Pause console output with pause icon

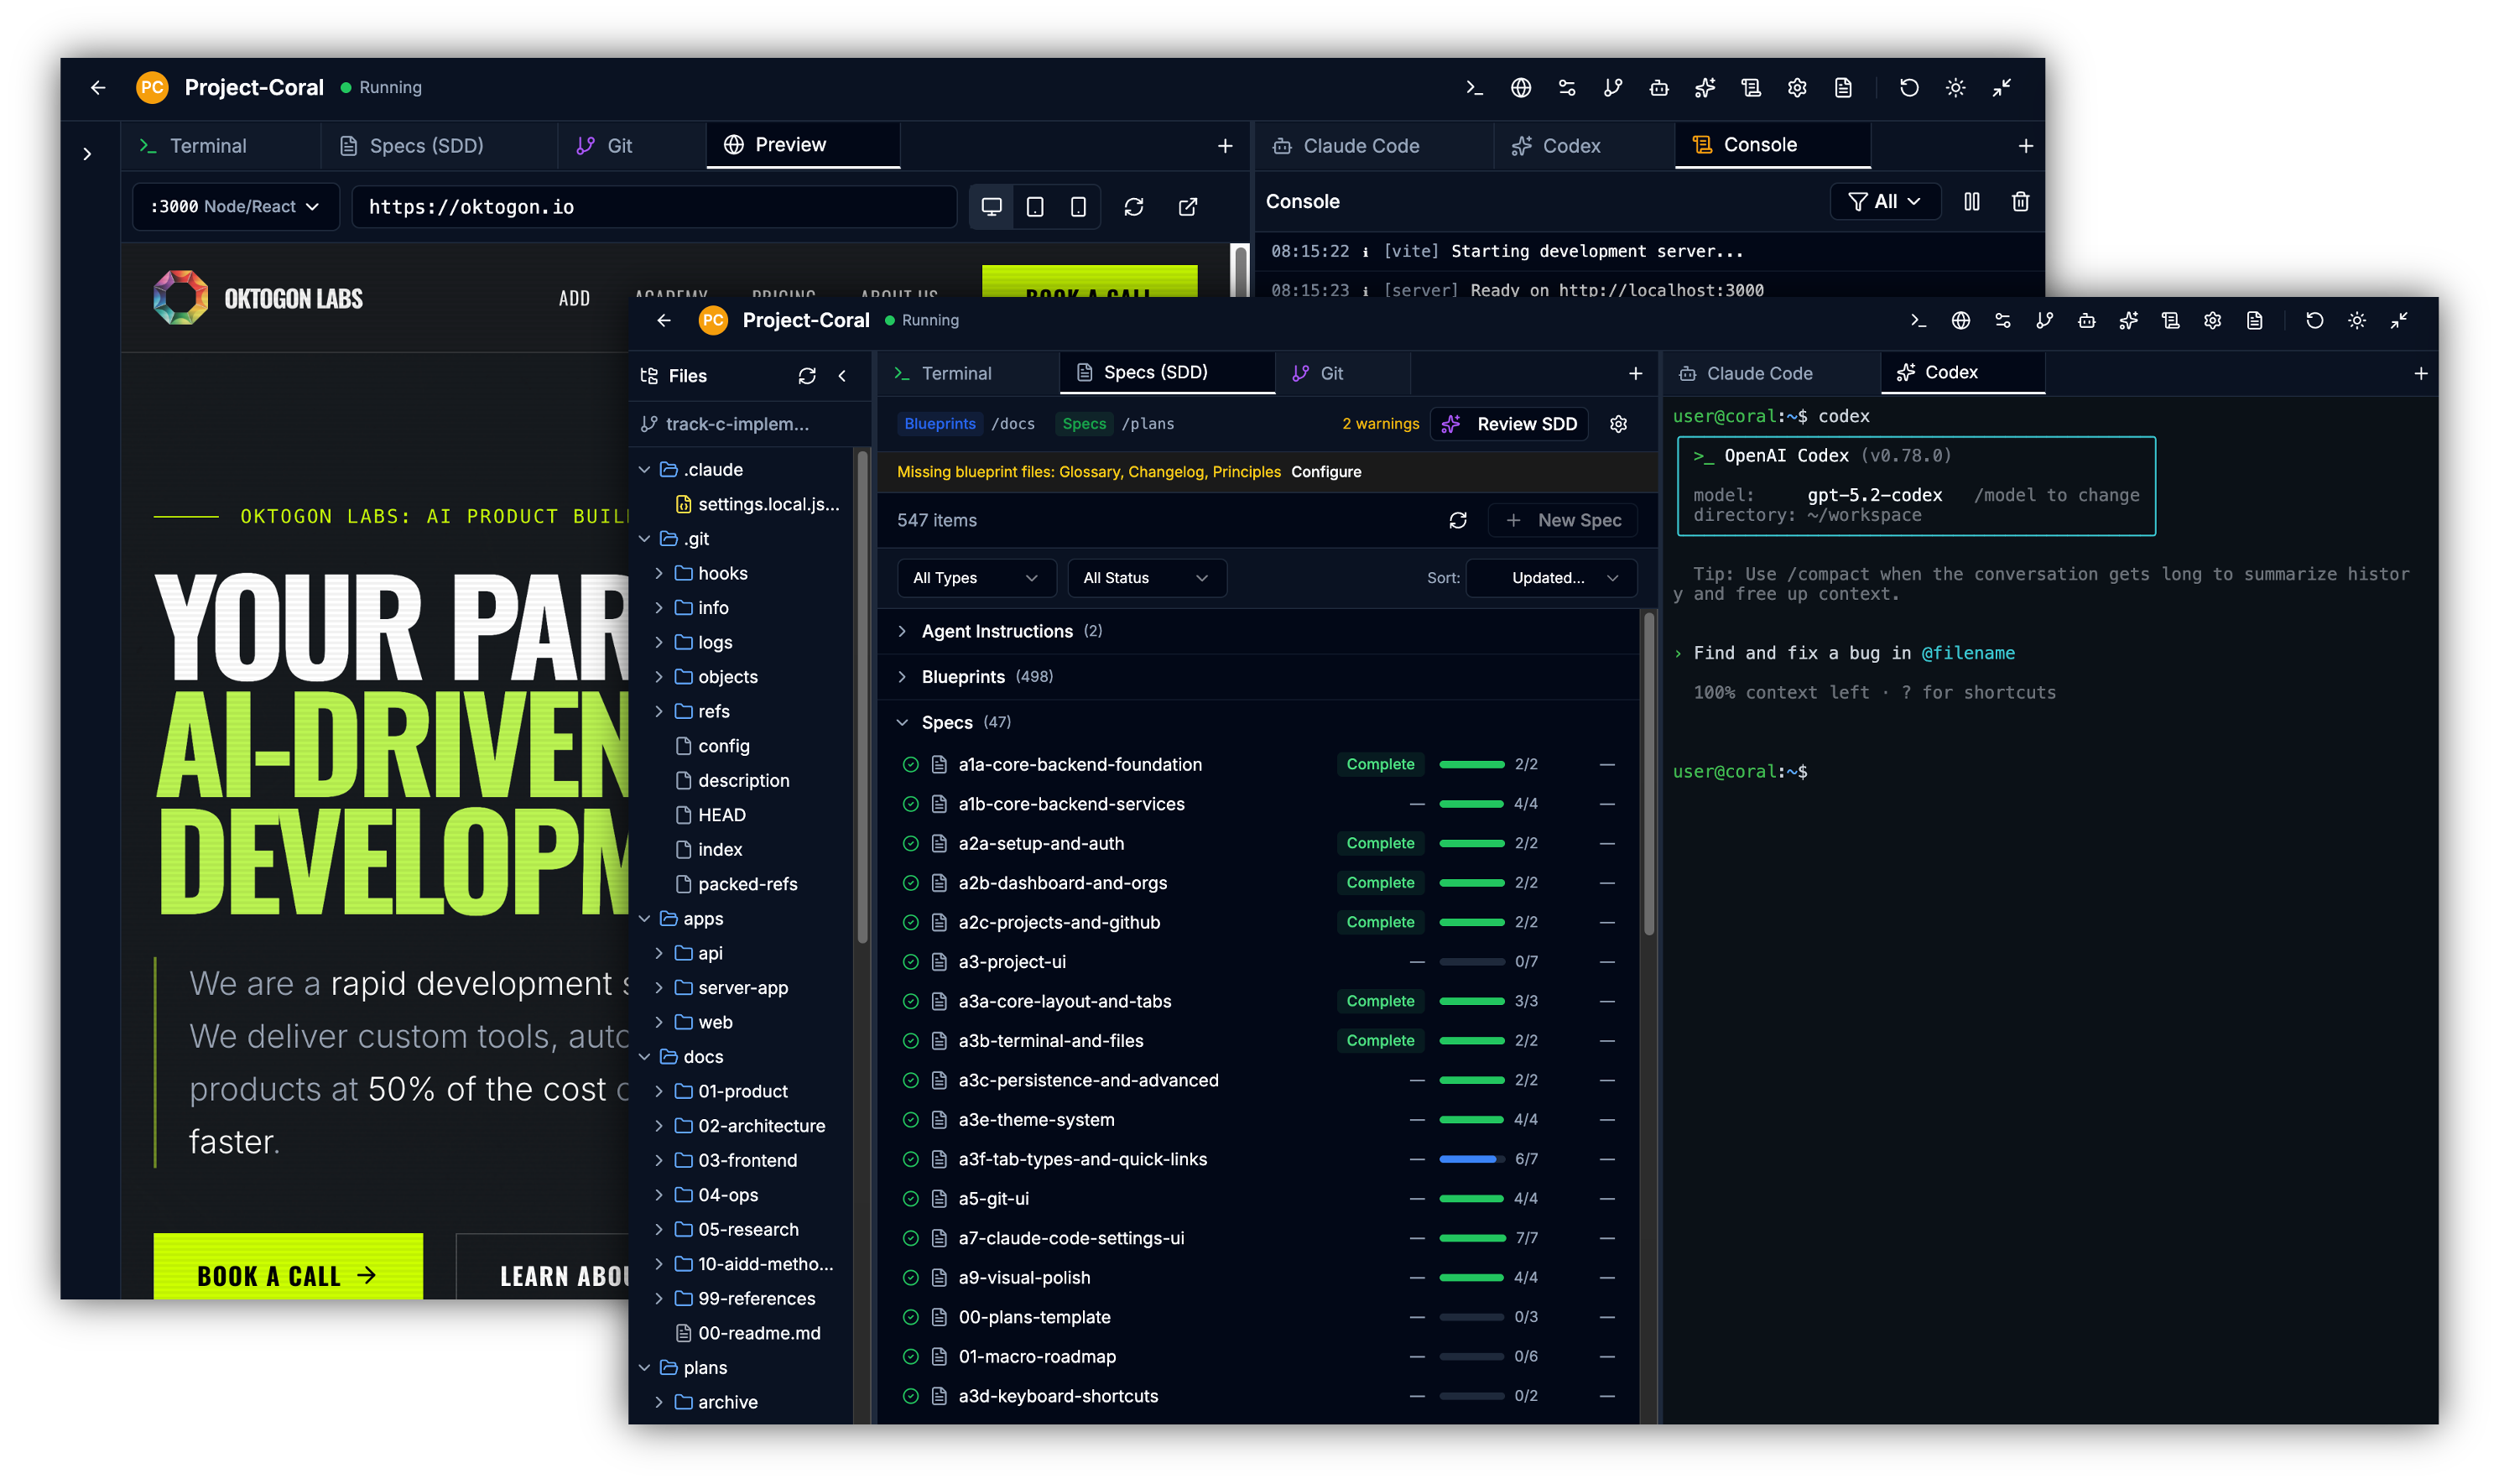click(x=1971, y=202)
